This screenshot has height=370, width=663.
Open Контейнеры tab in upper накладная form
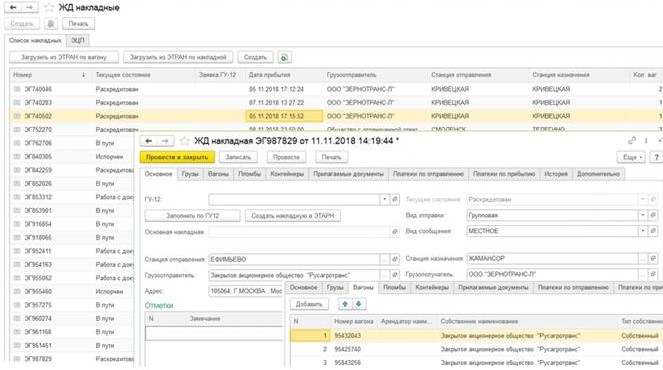pos(287,174)
